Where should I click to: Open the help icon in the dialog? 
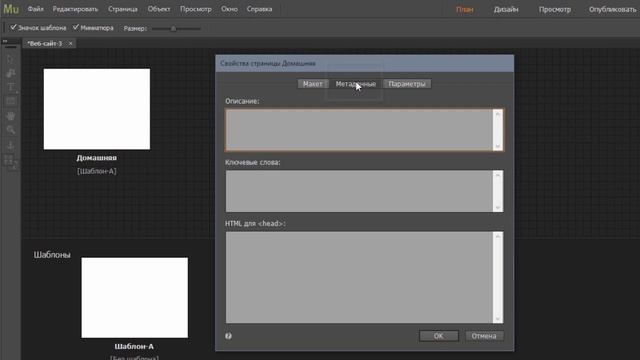(x=229, y=336)
